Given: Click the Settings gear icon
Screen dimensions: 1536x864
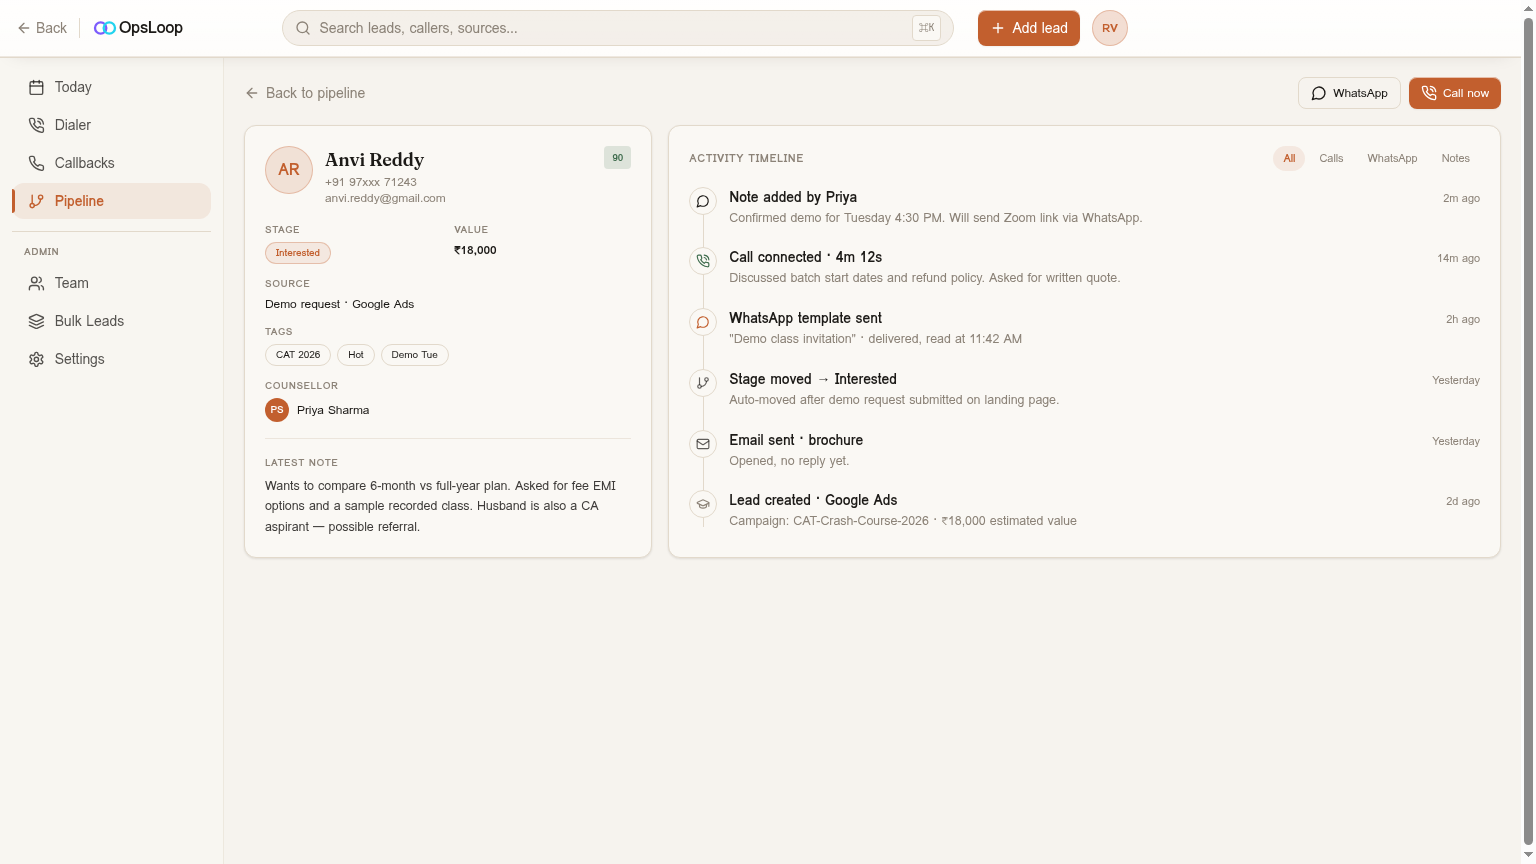Looking at the screenshot, I should pyautogui.click(x=36, y=359).
